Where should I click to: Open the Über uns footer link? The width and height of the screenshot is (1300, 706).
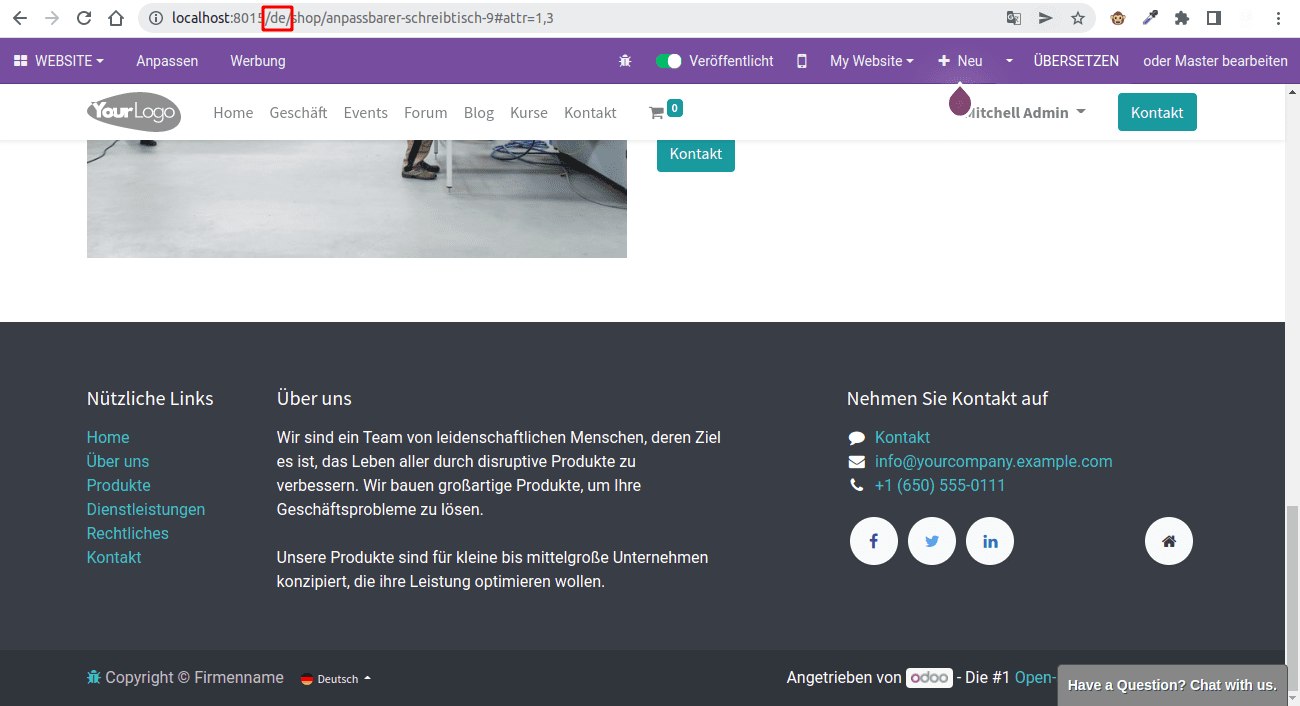click(118, 461)
